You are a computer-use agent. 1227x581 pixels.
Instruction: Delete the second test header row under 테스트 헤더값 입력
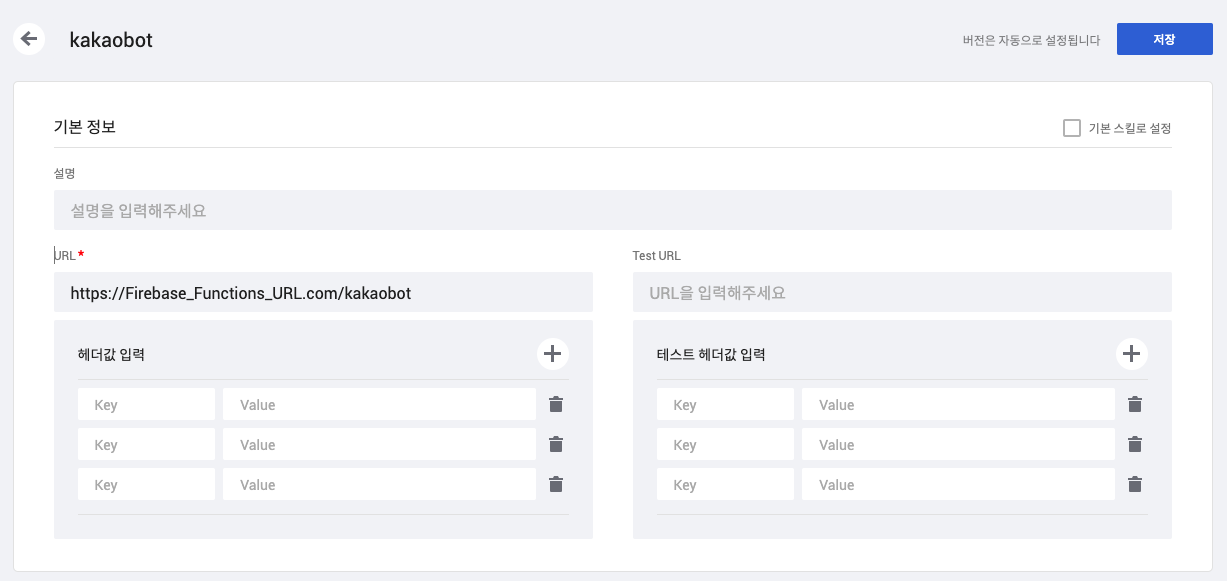tap(1135, 444)
